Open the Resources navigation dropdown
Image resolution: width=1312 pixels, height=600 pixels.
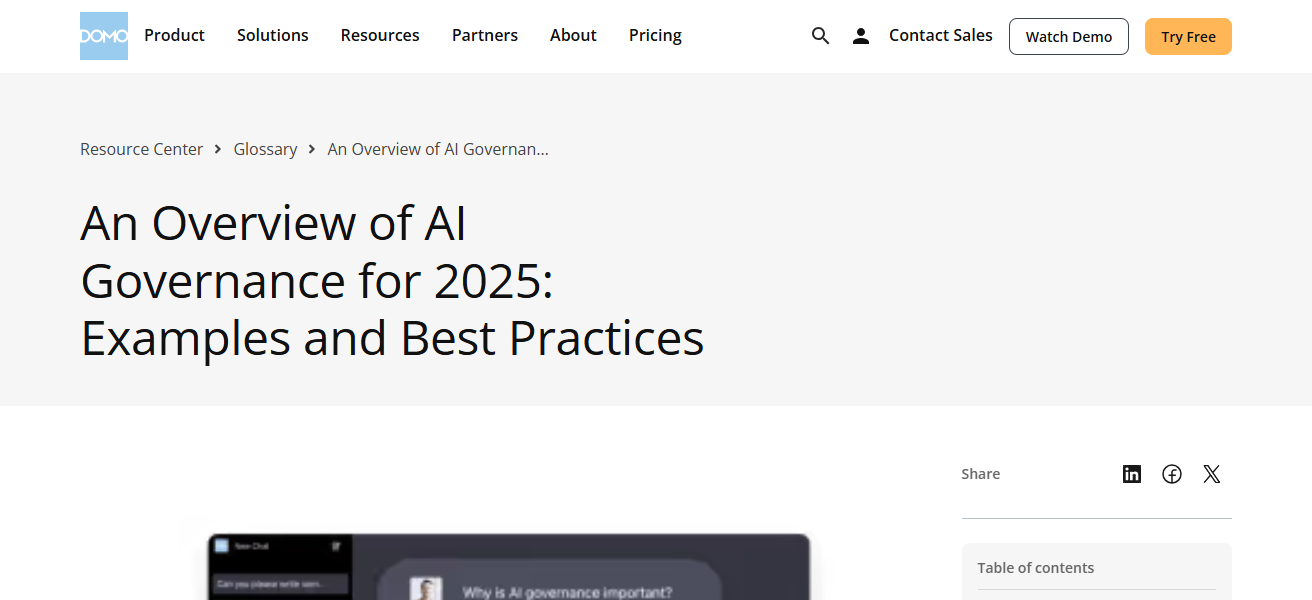tap(380, 35)
